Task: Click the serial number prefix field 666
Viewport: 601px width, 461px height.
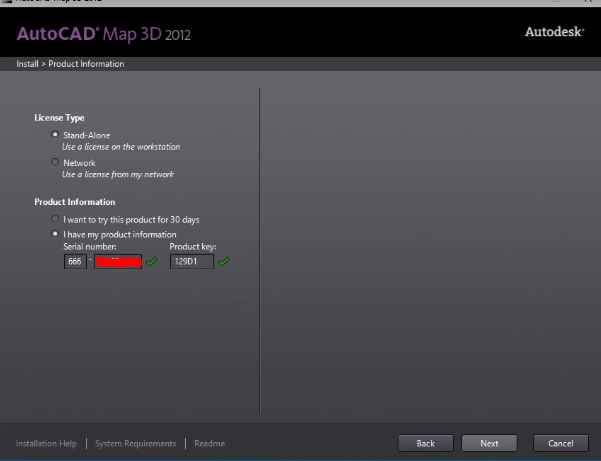Action: pyautogui.click(x=75, y=261)
